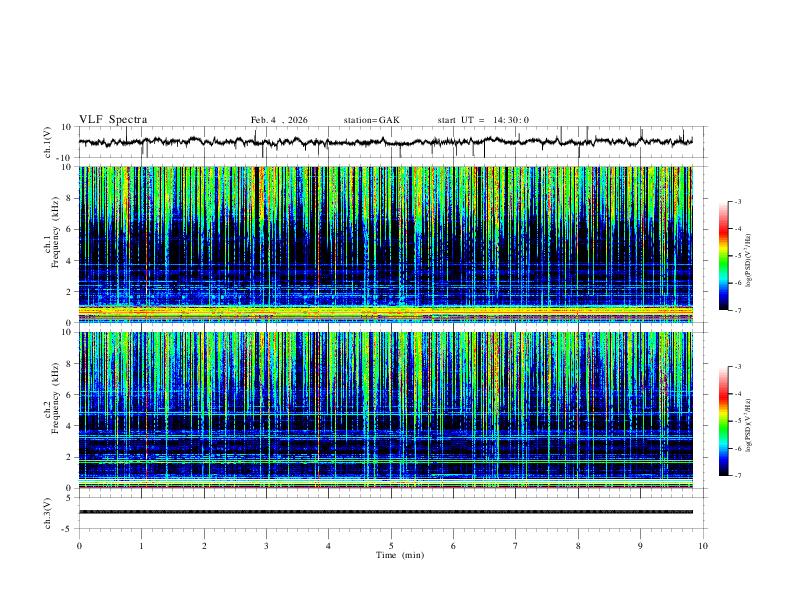Click the "10" tick label ending the time axis

point(703,546)
